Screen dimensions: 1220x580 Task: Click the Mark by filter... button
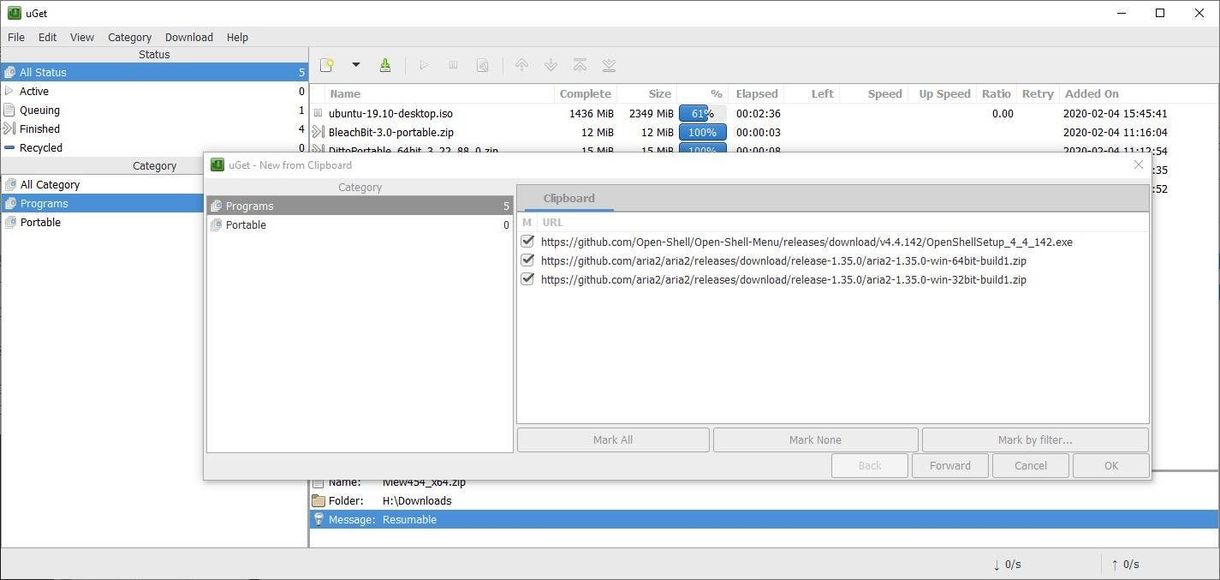[1035, 440]
